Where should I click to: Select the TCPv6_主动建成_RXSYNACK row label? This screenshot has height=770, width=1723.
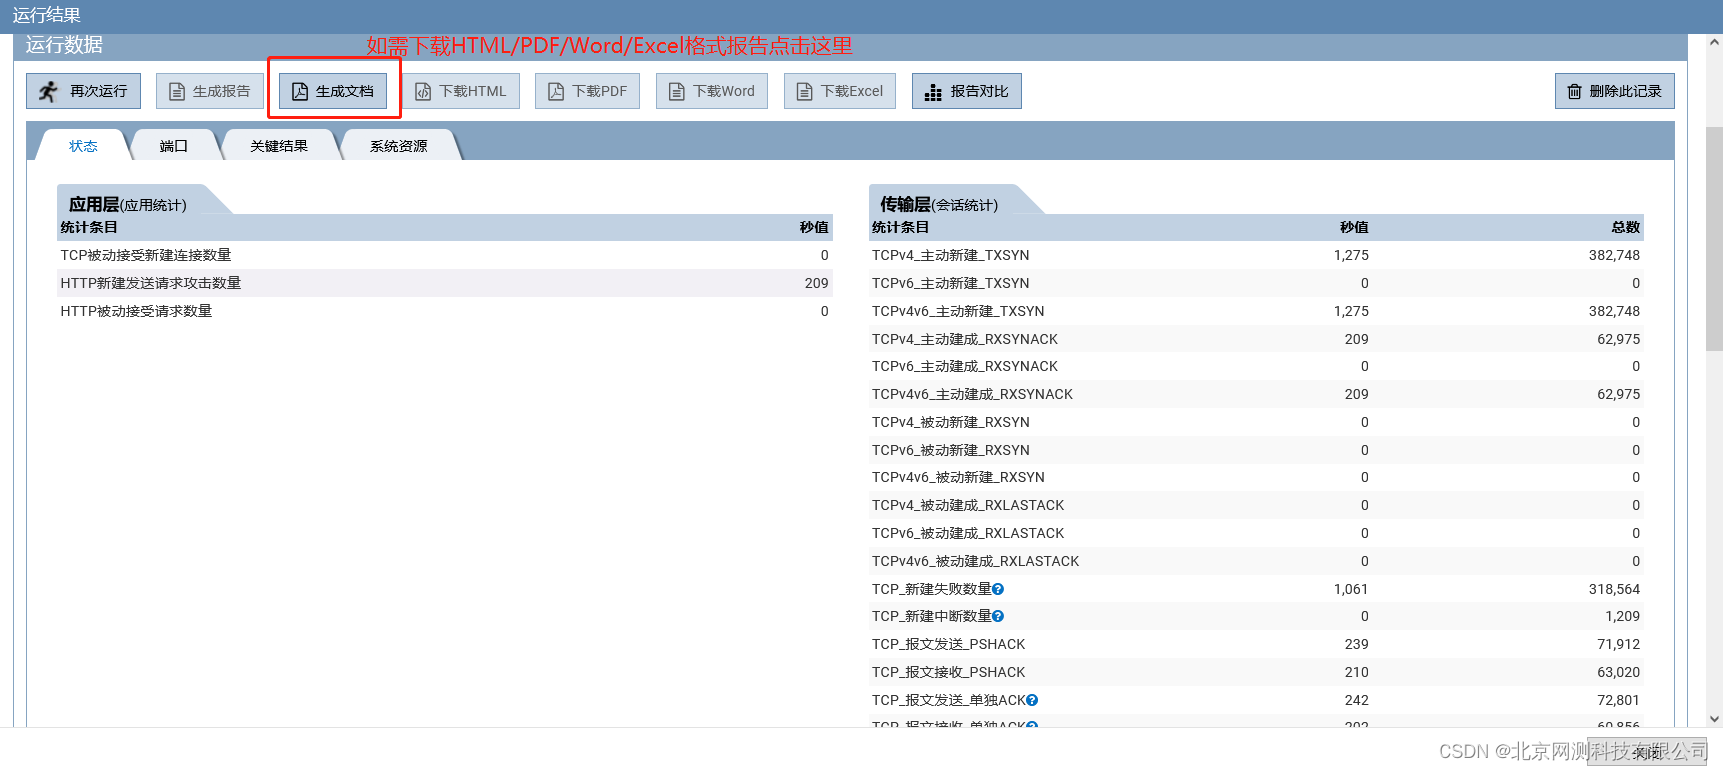point(965,366)
